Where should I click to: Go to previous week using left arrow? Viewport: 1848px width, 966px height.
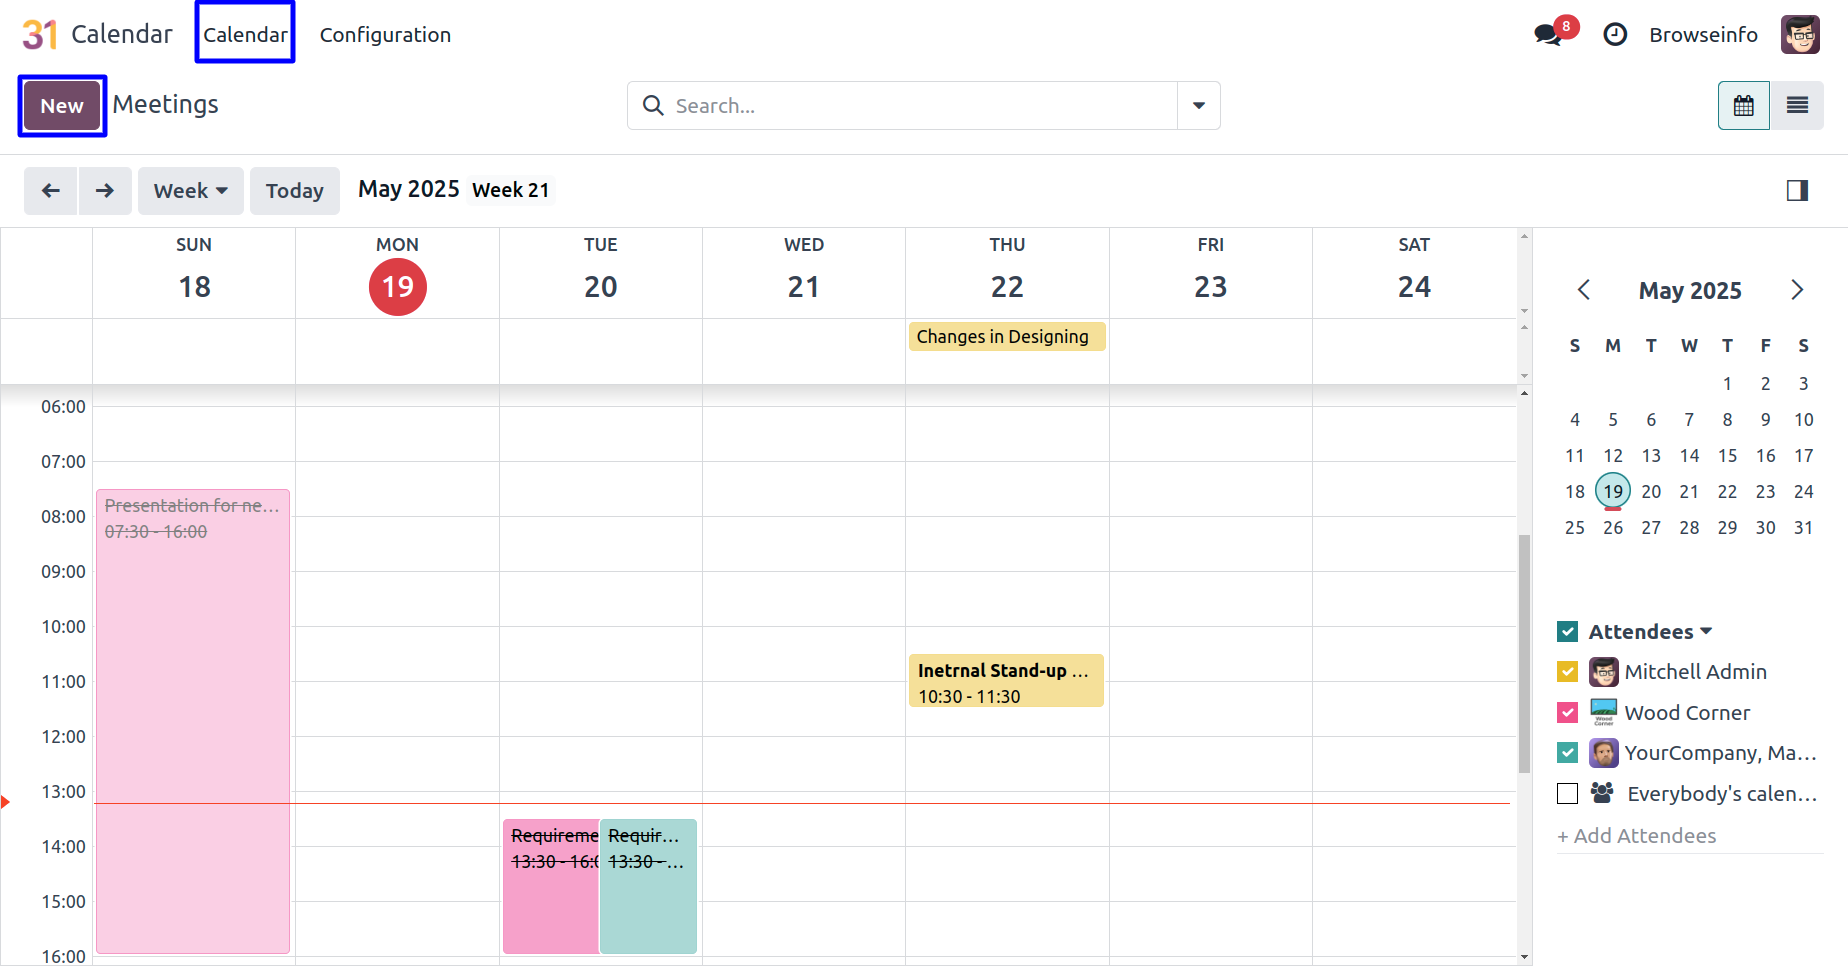pyautogui.click(x=51, y=191)
